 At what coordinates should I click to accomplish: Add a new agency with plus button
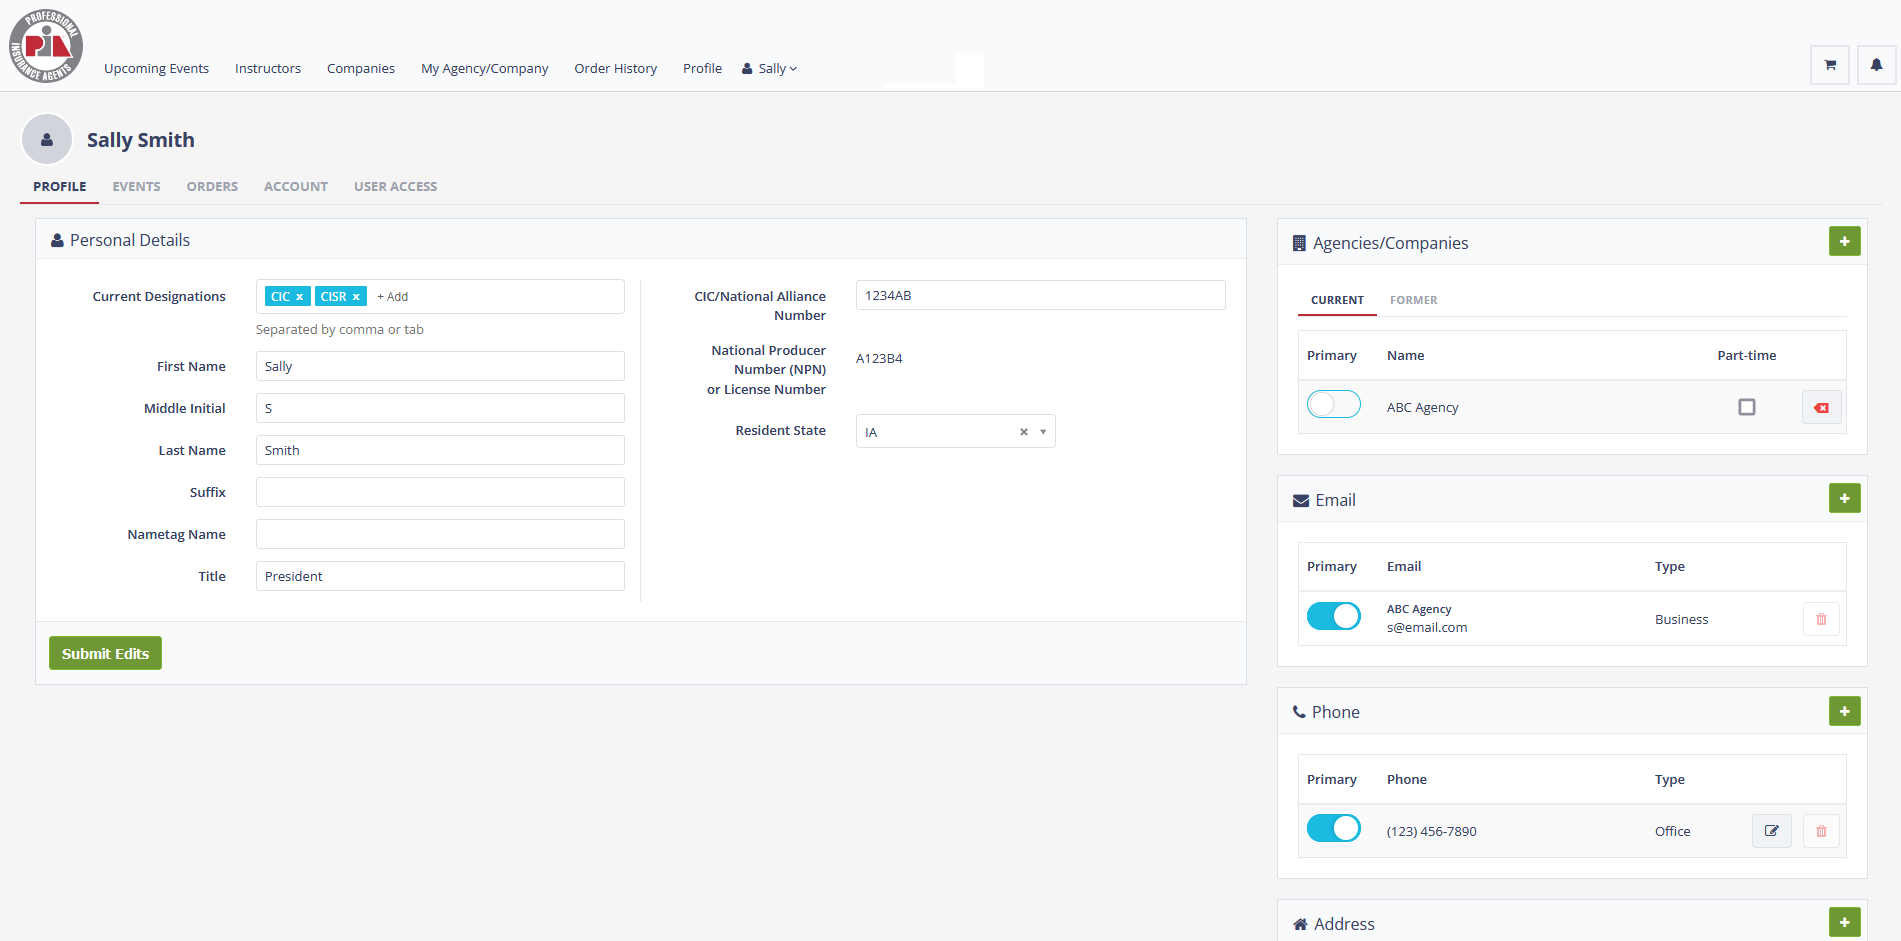(1844, 242)
